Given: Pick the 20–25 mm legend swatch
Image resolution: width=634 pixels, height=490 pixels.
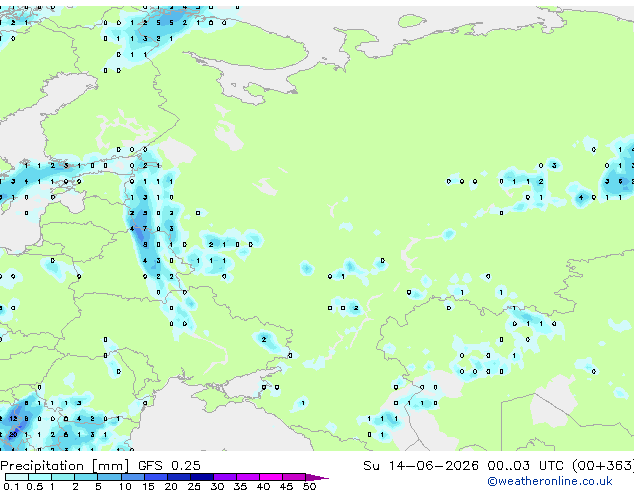Looking at the screenshot, I should point(178,477).
